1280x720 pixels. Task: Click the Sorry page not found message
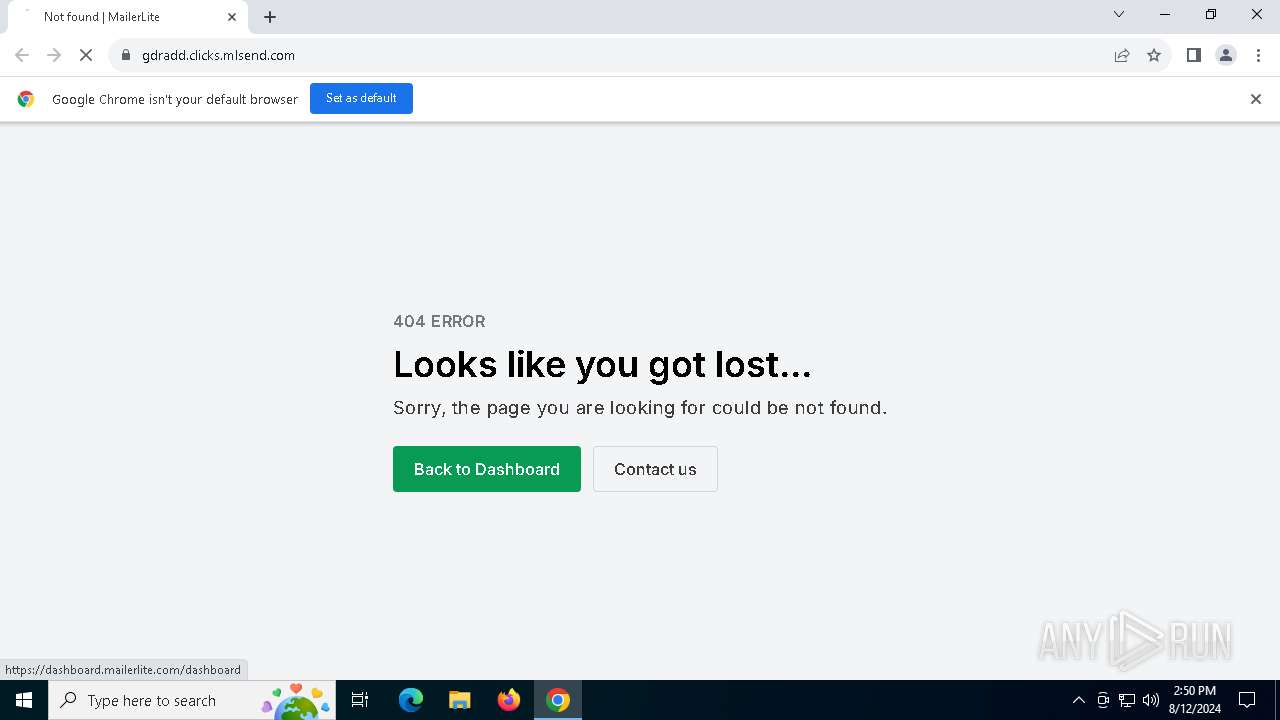tap(640, 407)
